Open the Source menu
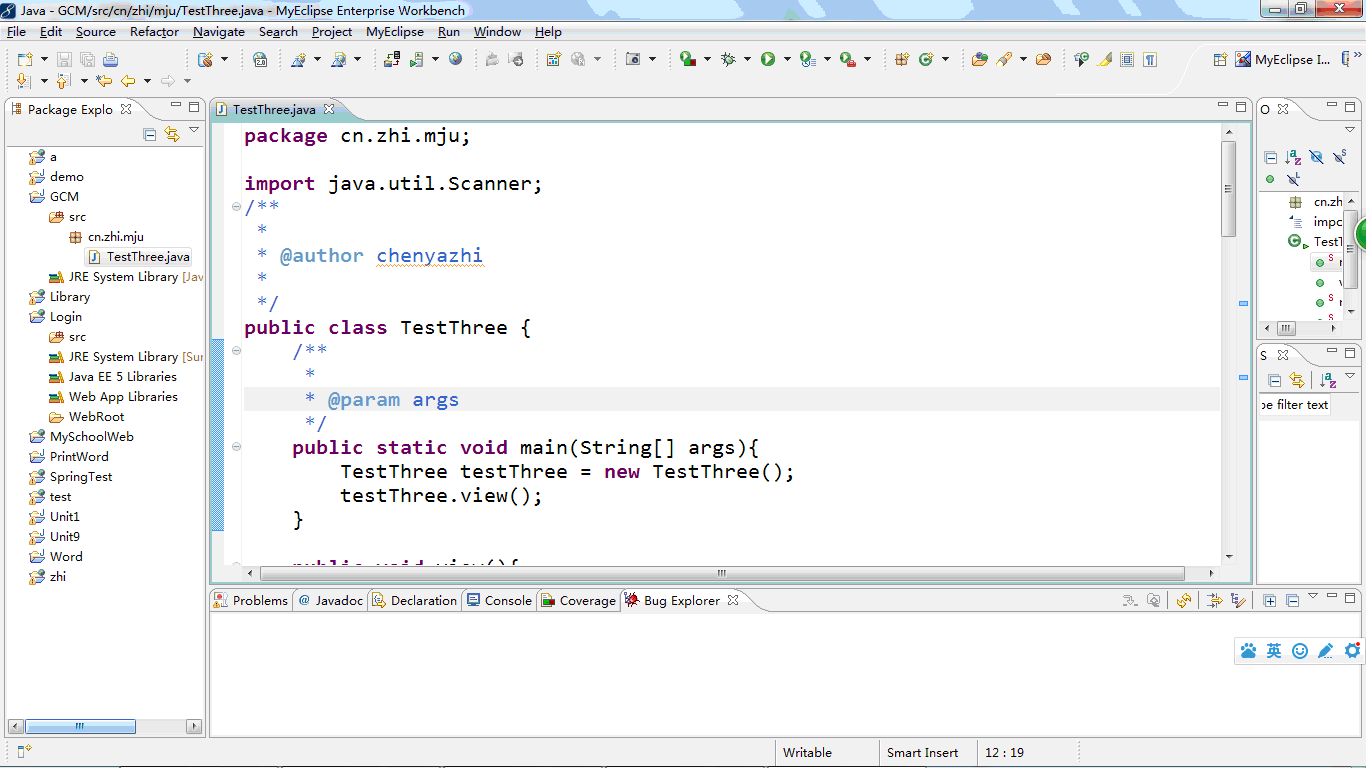This screenshot has height=768, width=1366. click(96, 31)
